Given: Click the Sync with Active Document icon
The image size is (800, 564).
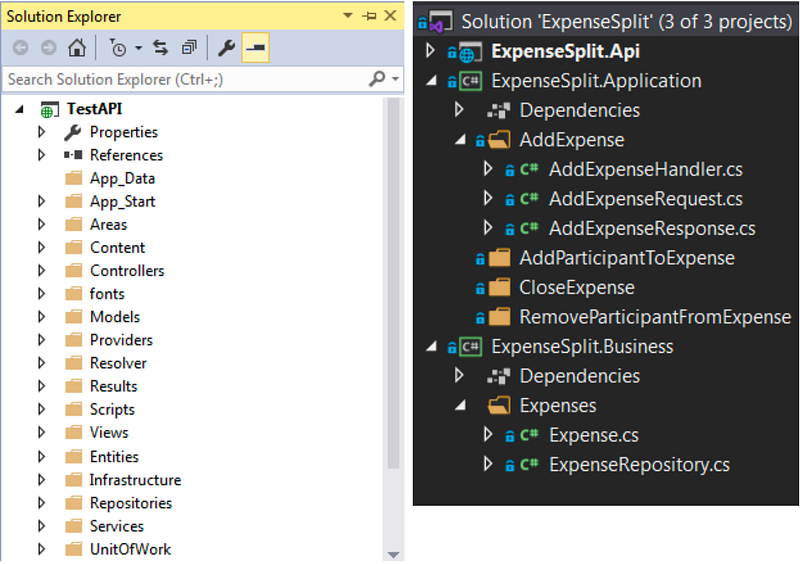Looking at the screenshot, I should tap(161, 48).
